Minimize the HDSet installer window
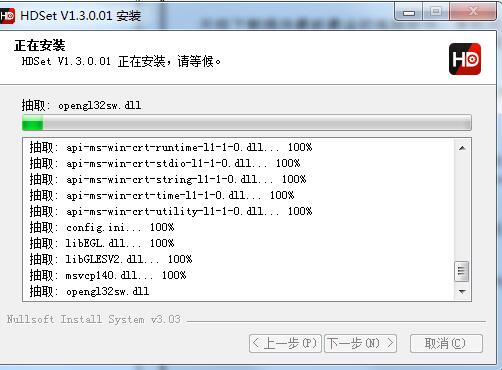 409,13
